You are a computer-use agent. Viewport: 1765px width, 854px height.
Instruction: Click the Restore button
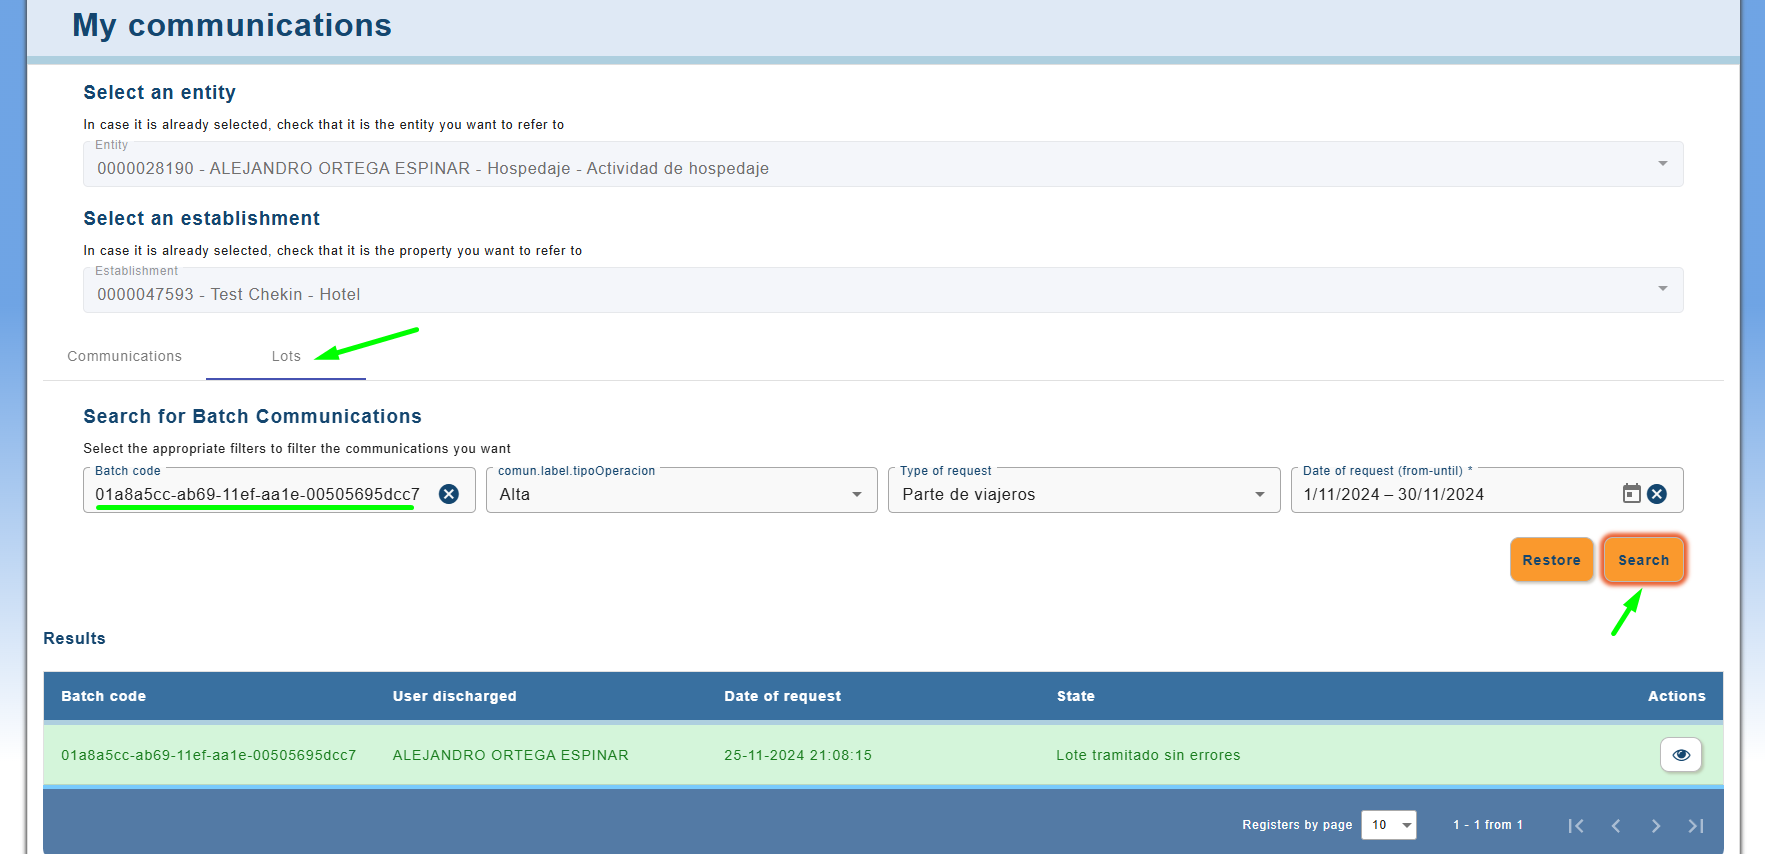(x=1551, y=560)
